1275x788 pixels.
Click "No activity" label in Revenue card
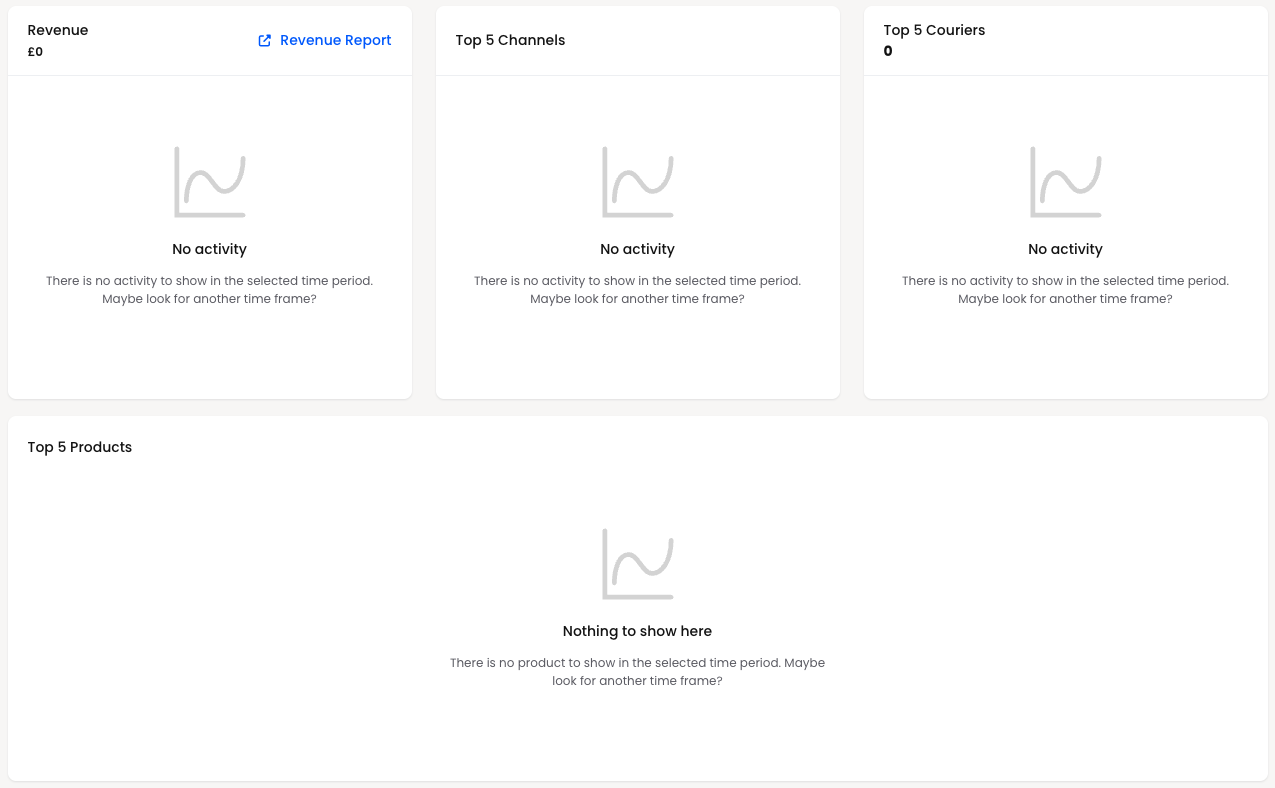pos(209,249)
